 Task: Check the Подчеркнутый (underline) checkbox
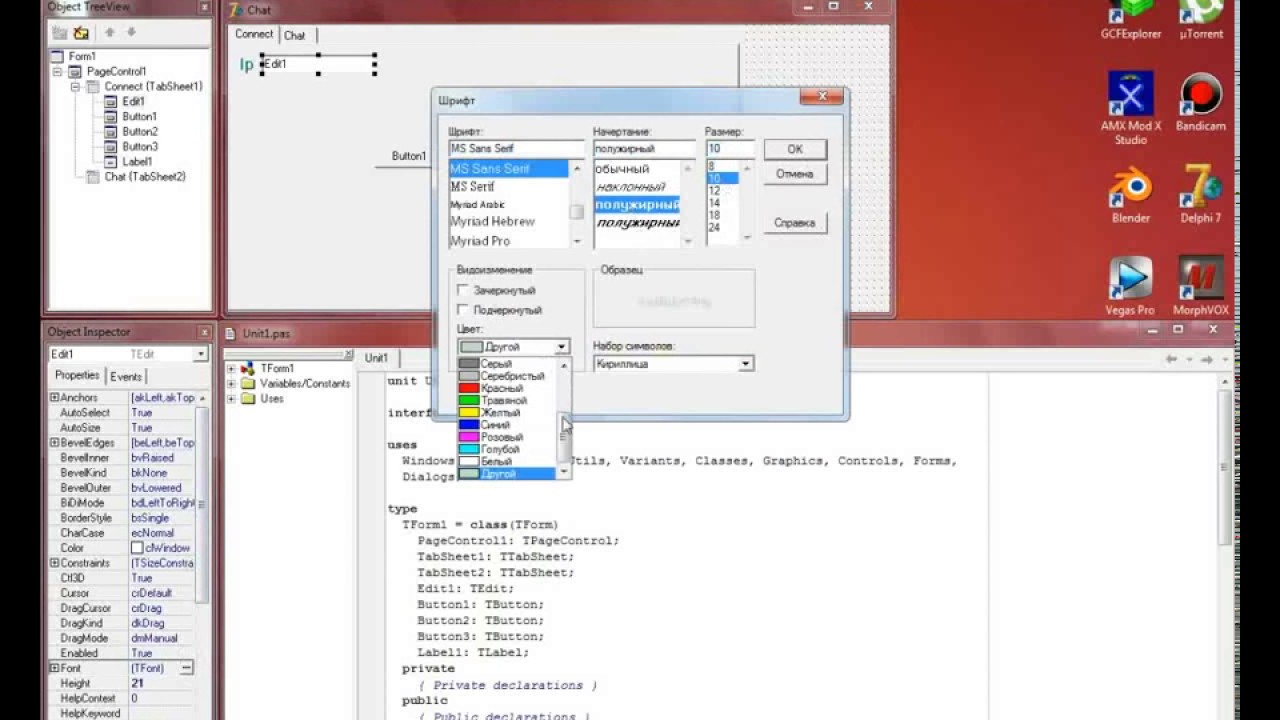click(x=463, y=311)
